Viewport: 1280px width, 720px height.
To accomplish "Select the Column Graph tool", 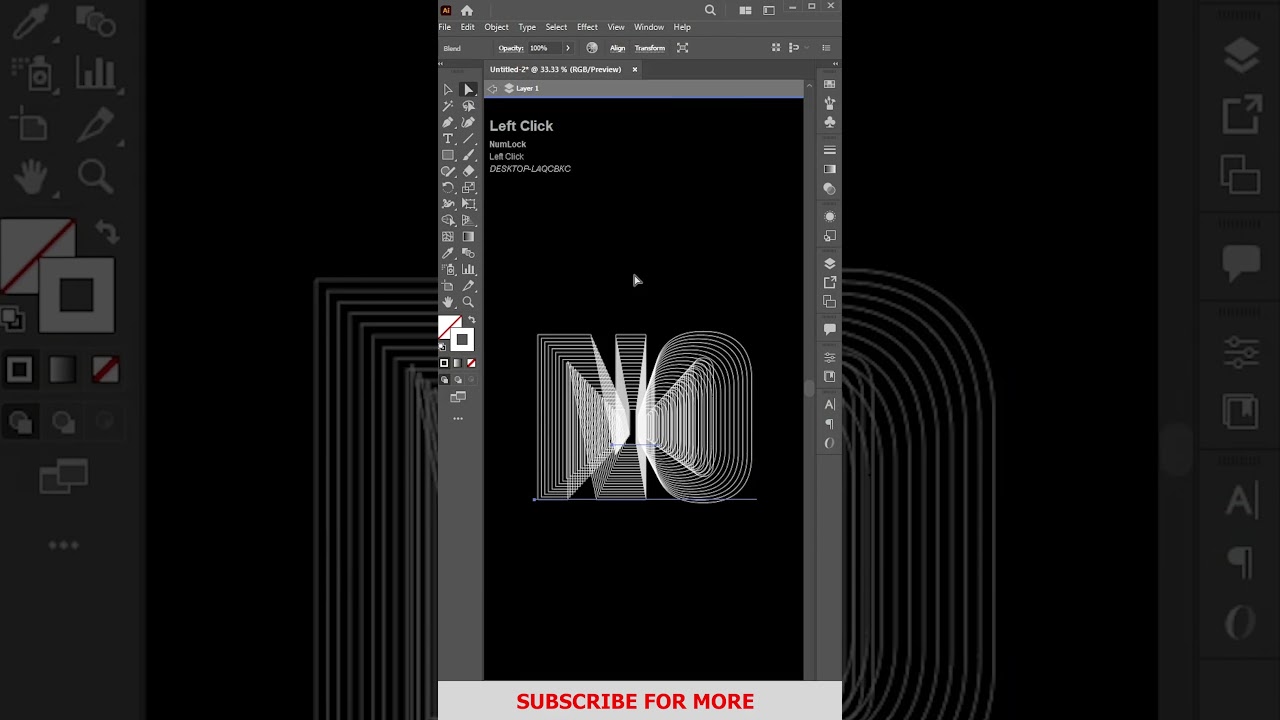I will click(468, 269).
